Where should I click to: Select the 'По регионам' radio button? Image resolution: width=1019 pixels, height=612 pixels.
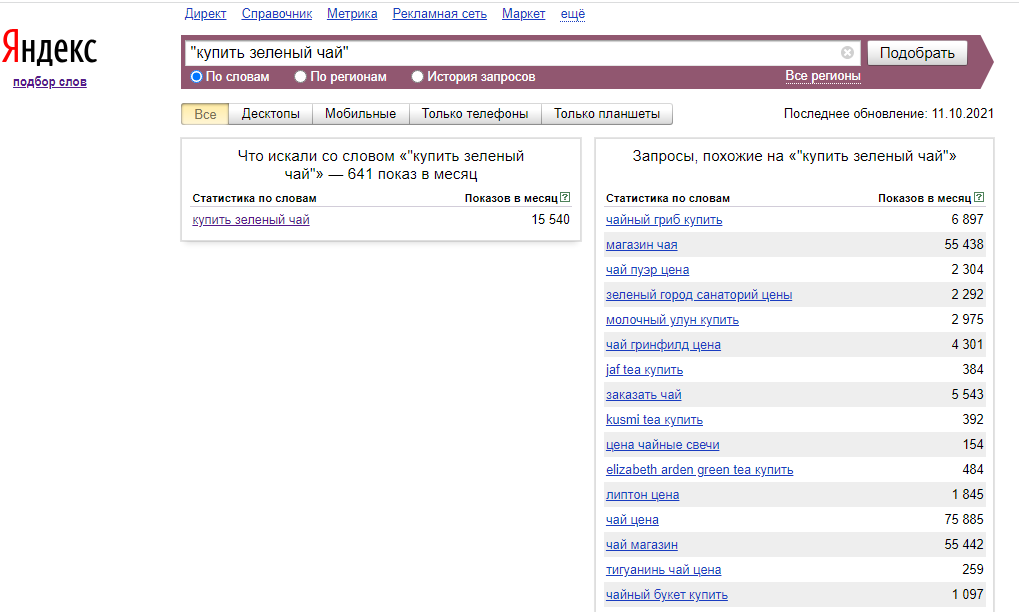tap(300, 77)
